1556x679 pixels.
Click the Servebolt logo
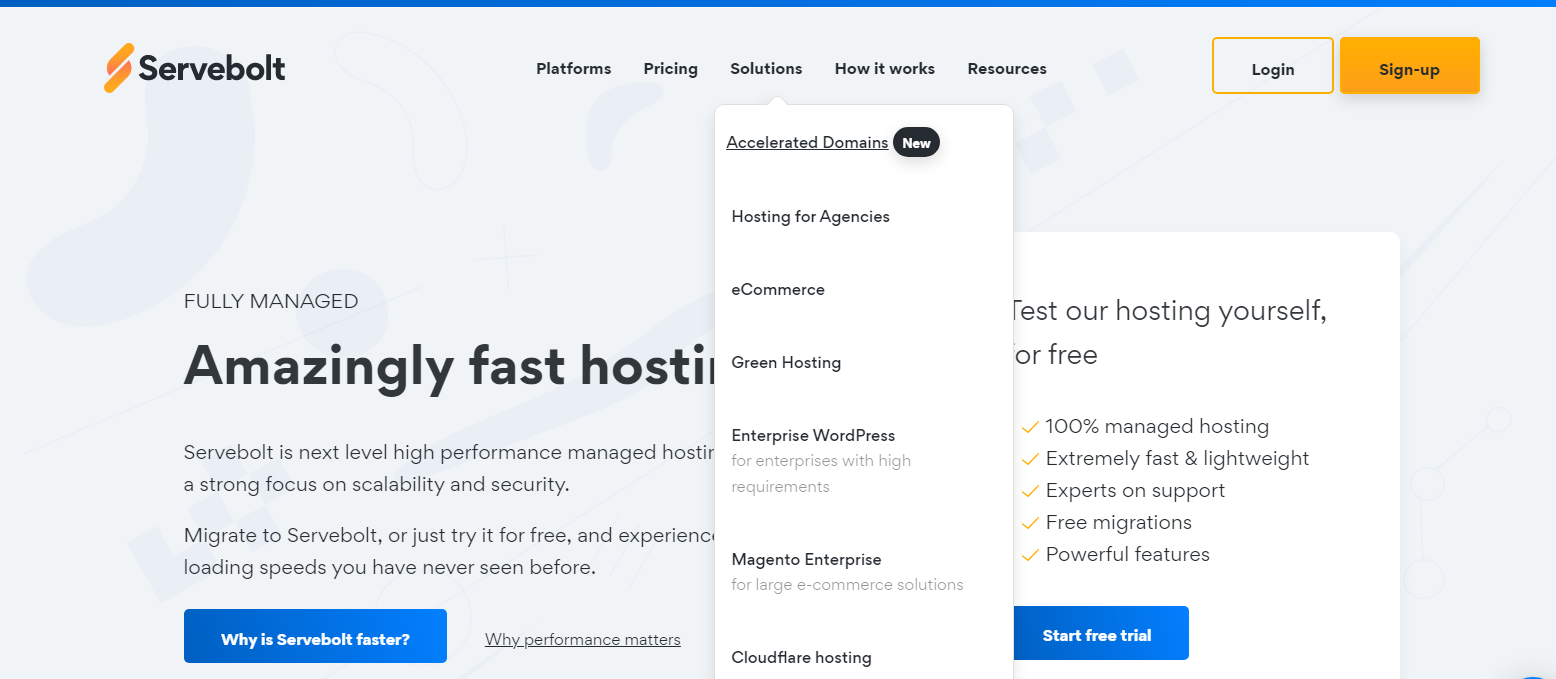tap(195, 68)
